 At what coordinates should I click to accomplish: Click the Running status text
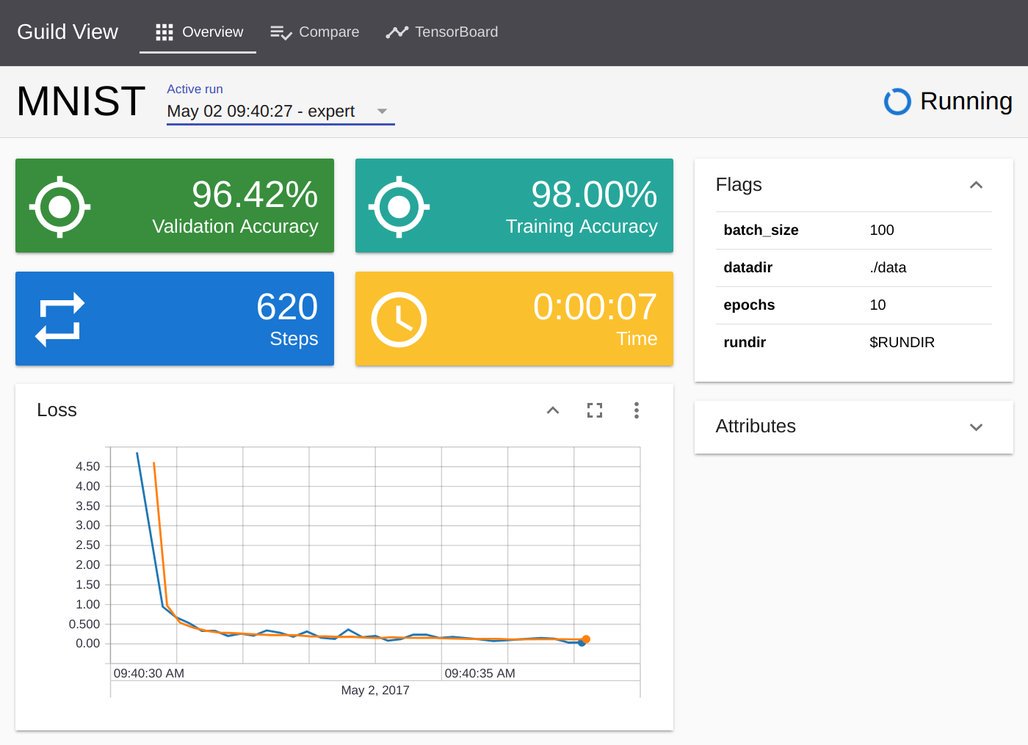click(966, 101)
